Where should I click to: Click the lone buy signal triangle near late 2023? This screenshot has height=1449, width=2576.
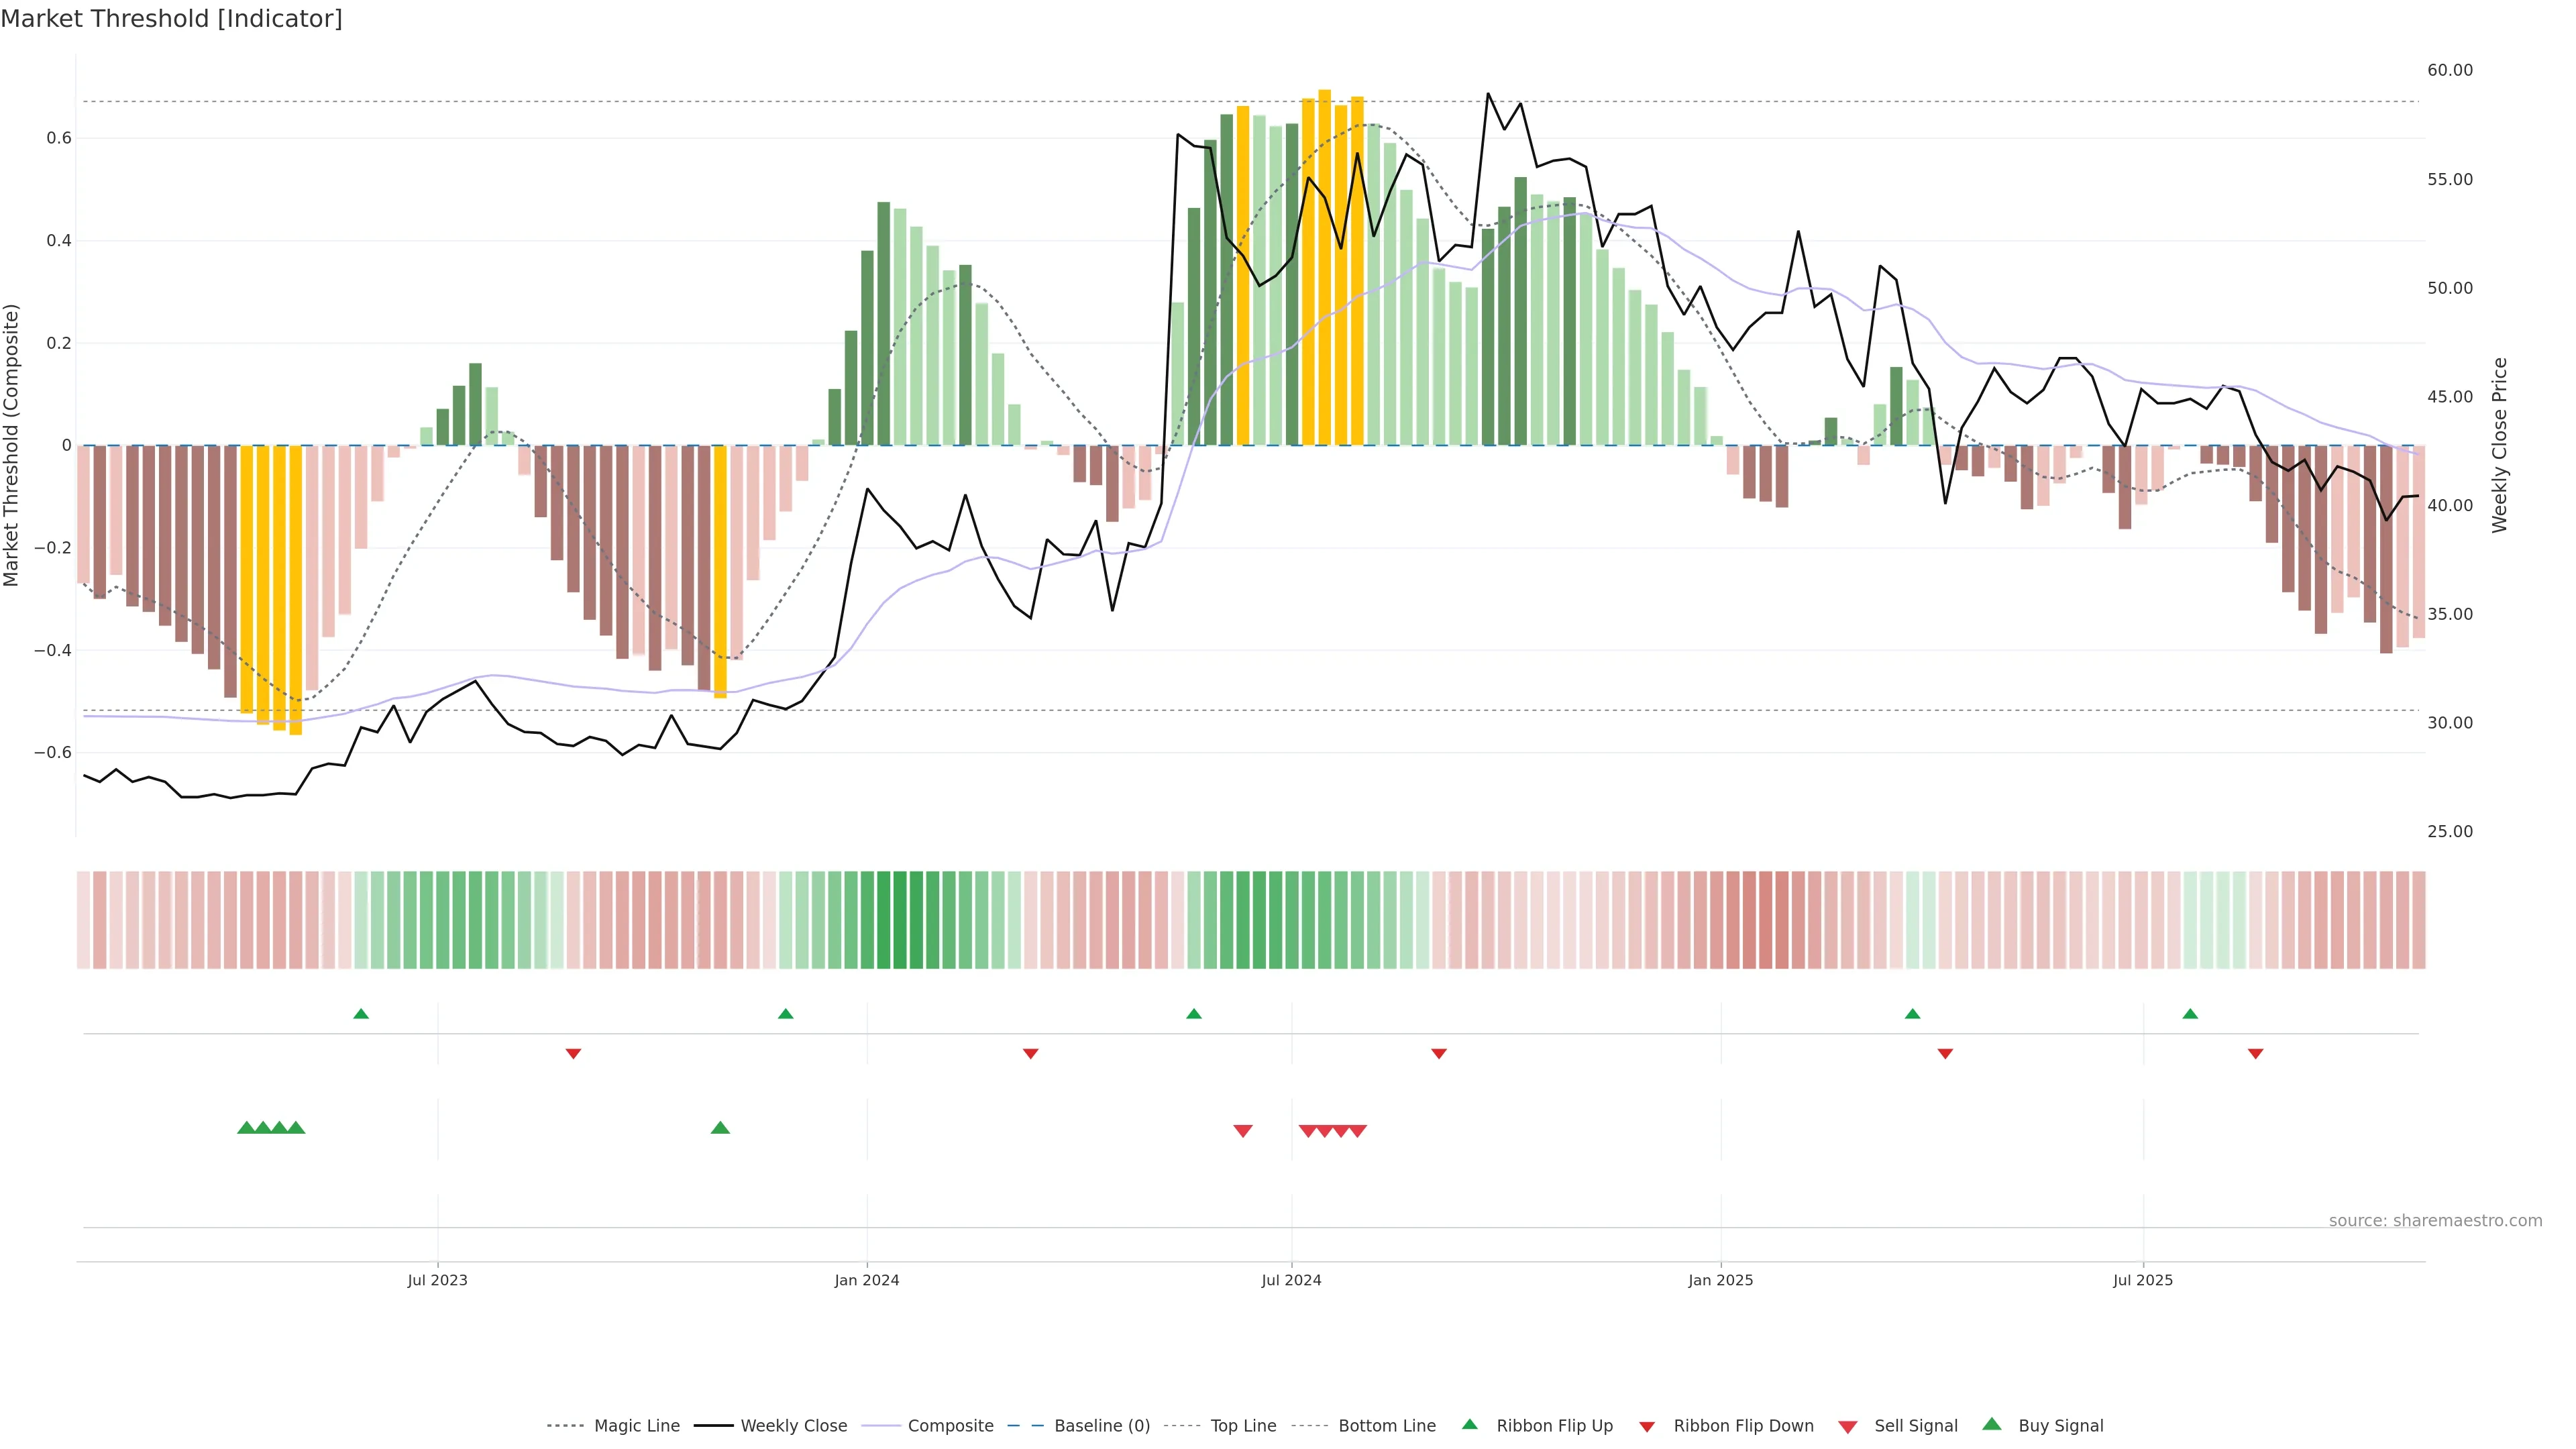coord(720,1128)
